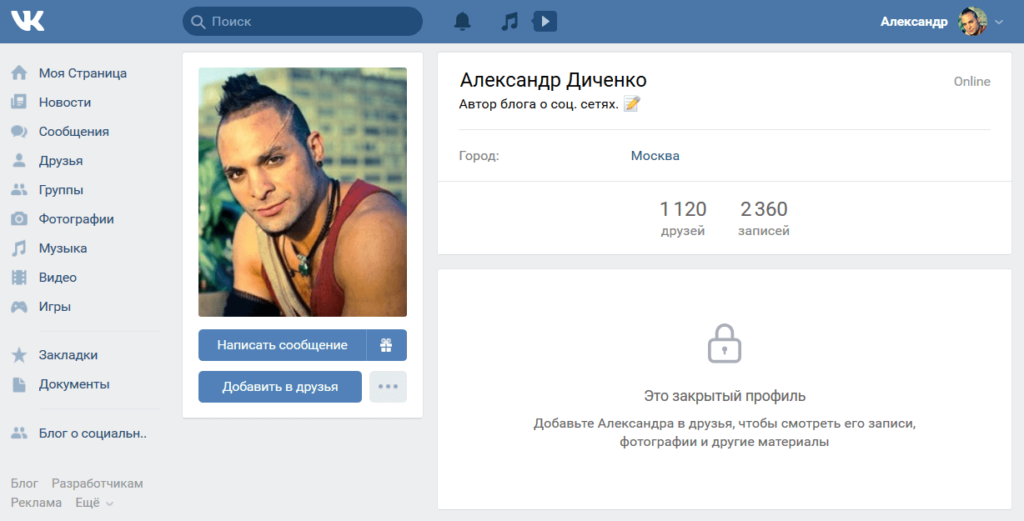Click the home icon for Моя Страница
Screen dimensions: 1024x521
19,72
